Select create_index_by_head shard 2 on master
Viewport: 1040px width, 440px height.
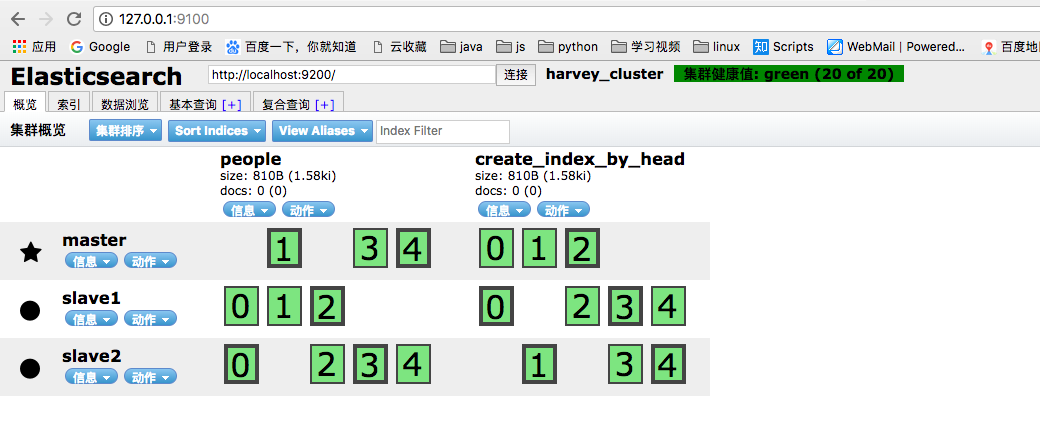pyautogui.click(x=582, y=248)
